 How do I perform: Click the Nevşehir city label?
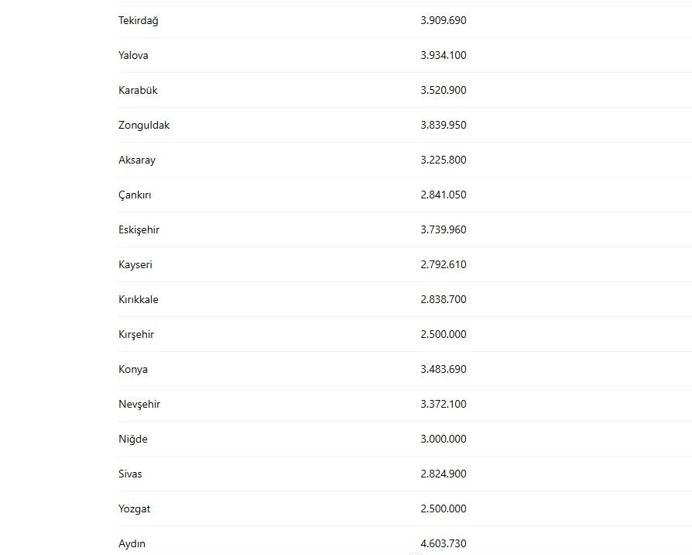pos(139,404)
